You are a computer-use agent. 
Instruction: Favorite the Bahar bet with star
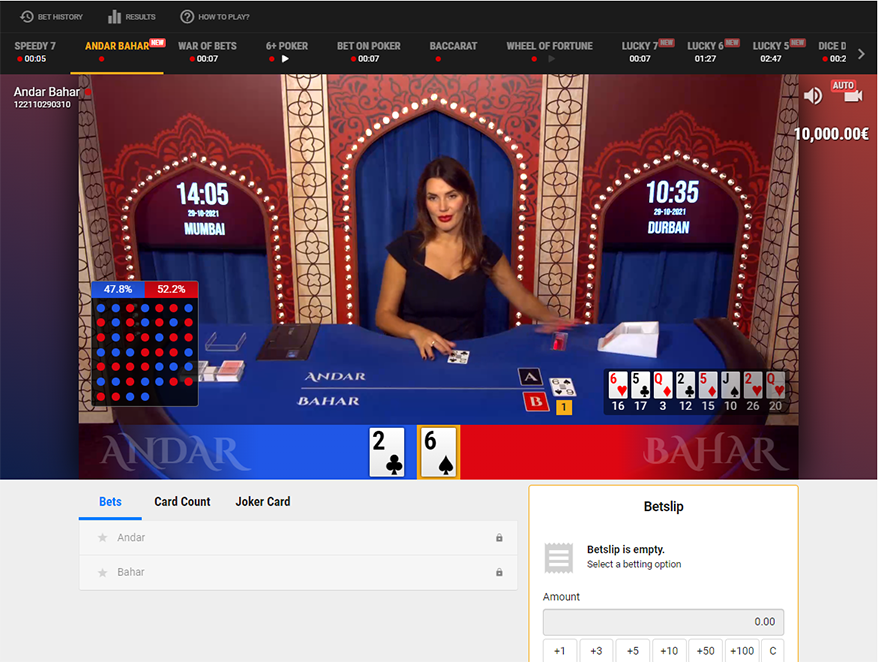102,572
